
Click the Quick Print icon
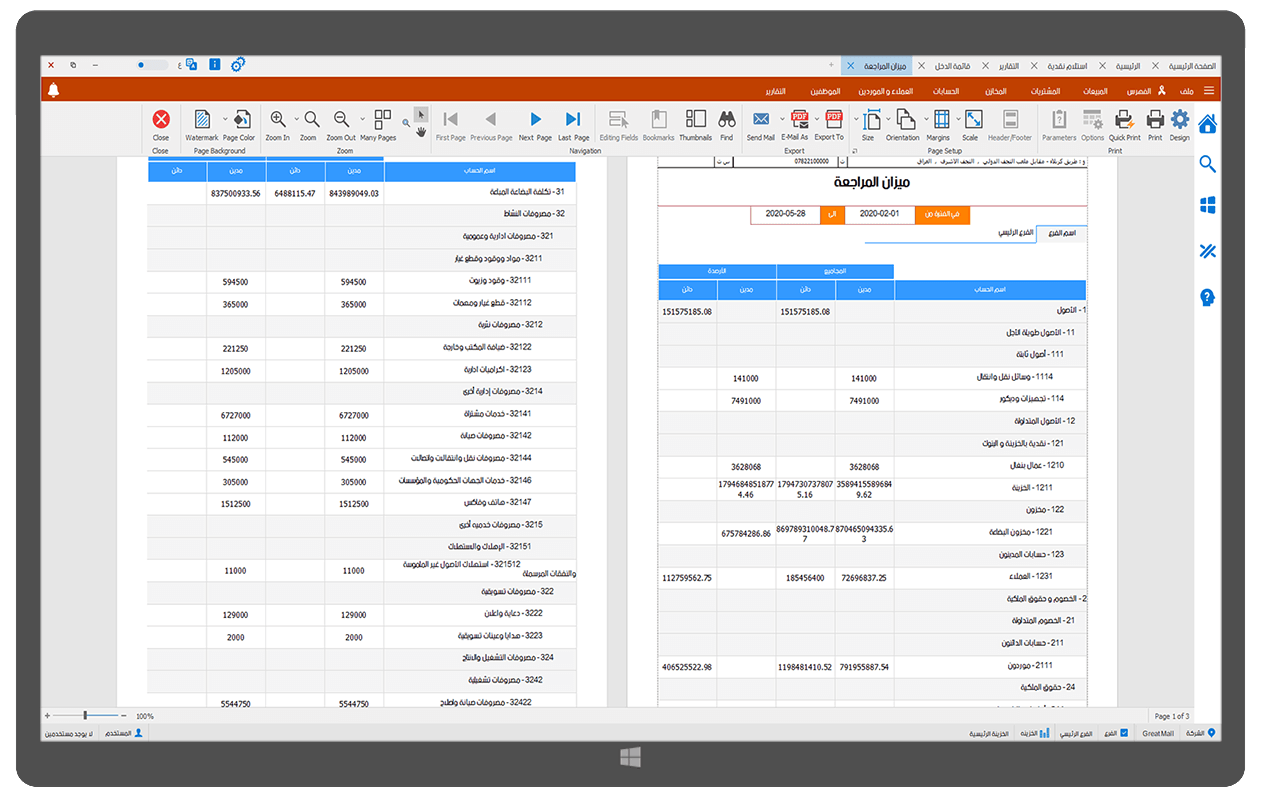[1124, 122]
